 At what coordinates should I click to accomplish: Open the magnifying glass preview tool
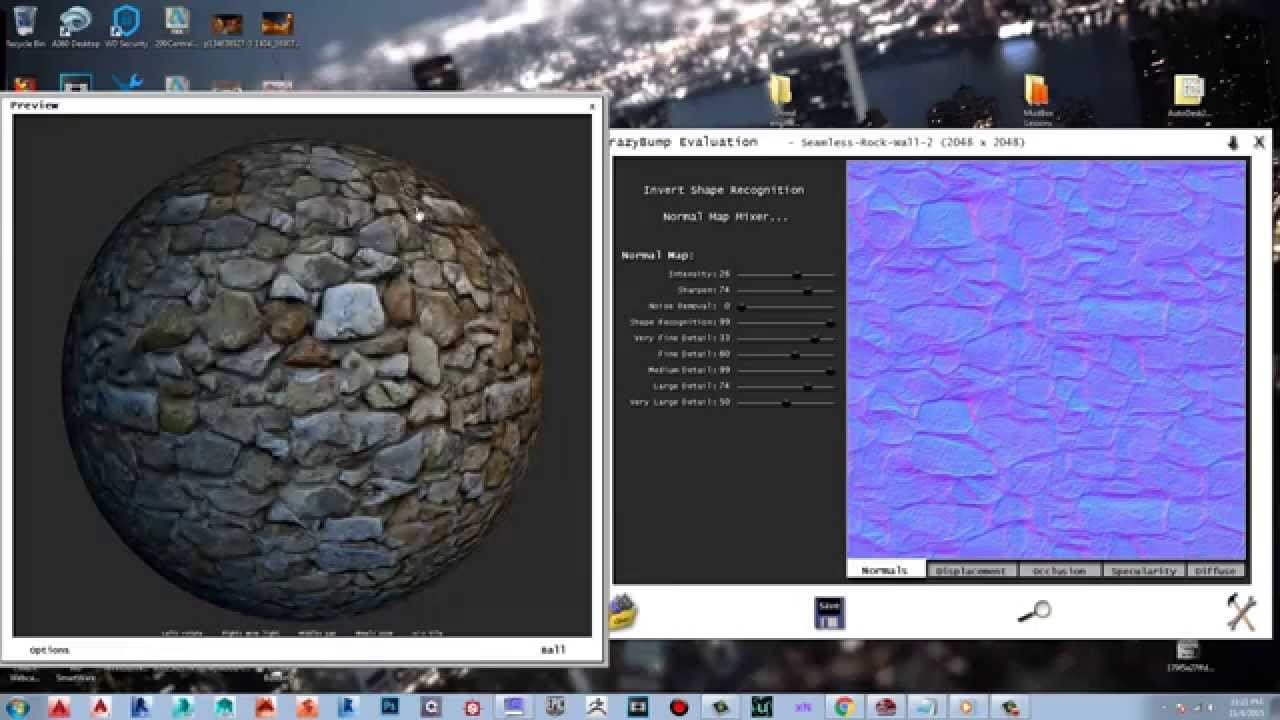[x=1034, y=611]
